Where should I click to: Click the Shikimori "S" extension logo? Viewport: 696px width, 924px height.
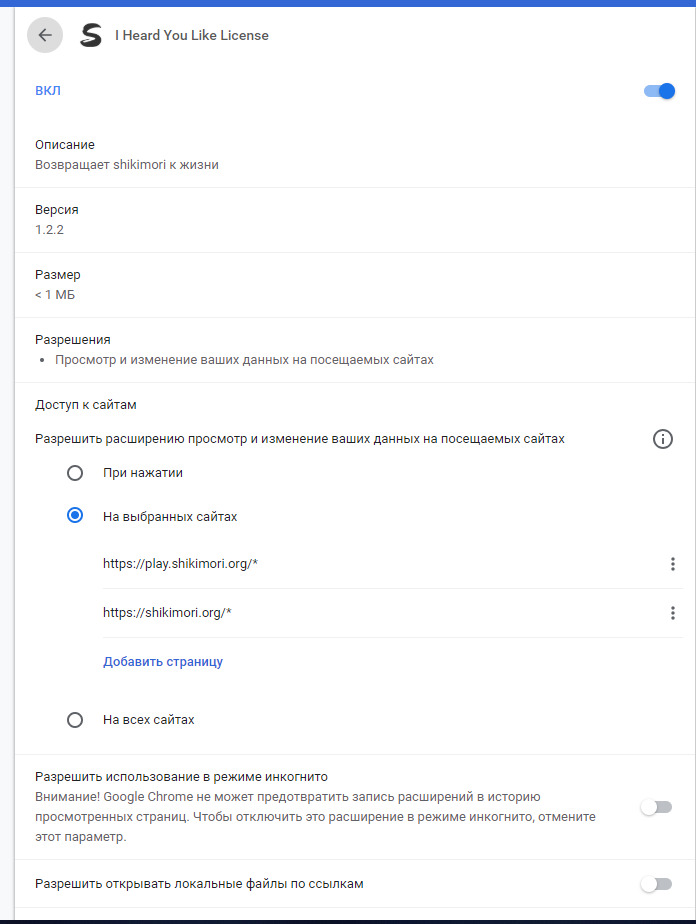[x=91, y=35]
